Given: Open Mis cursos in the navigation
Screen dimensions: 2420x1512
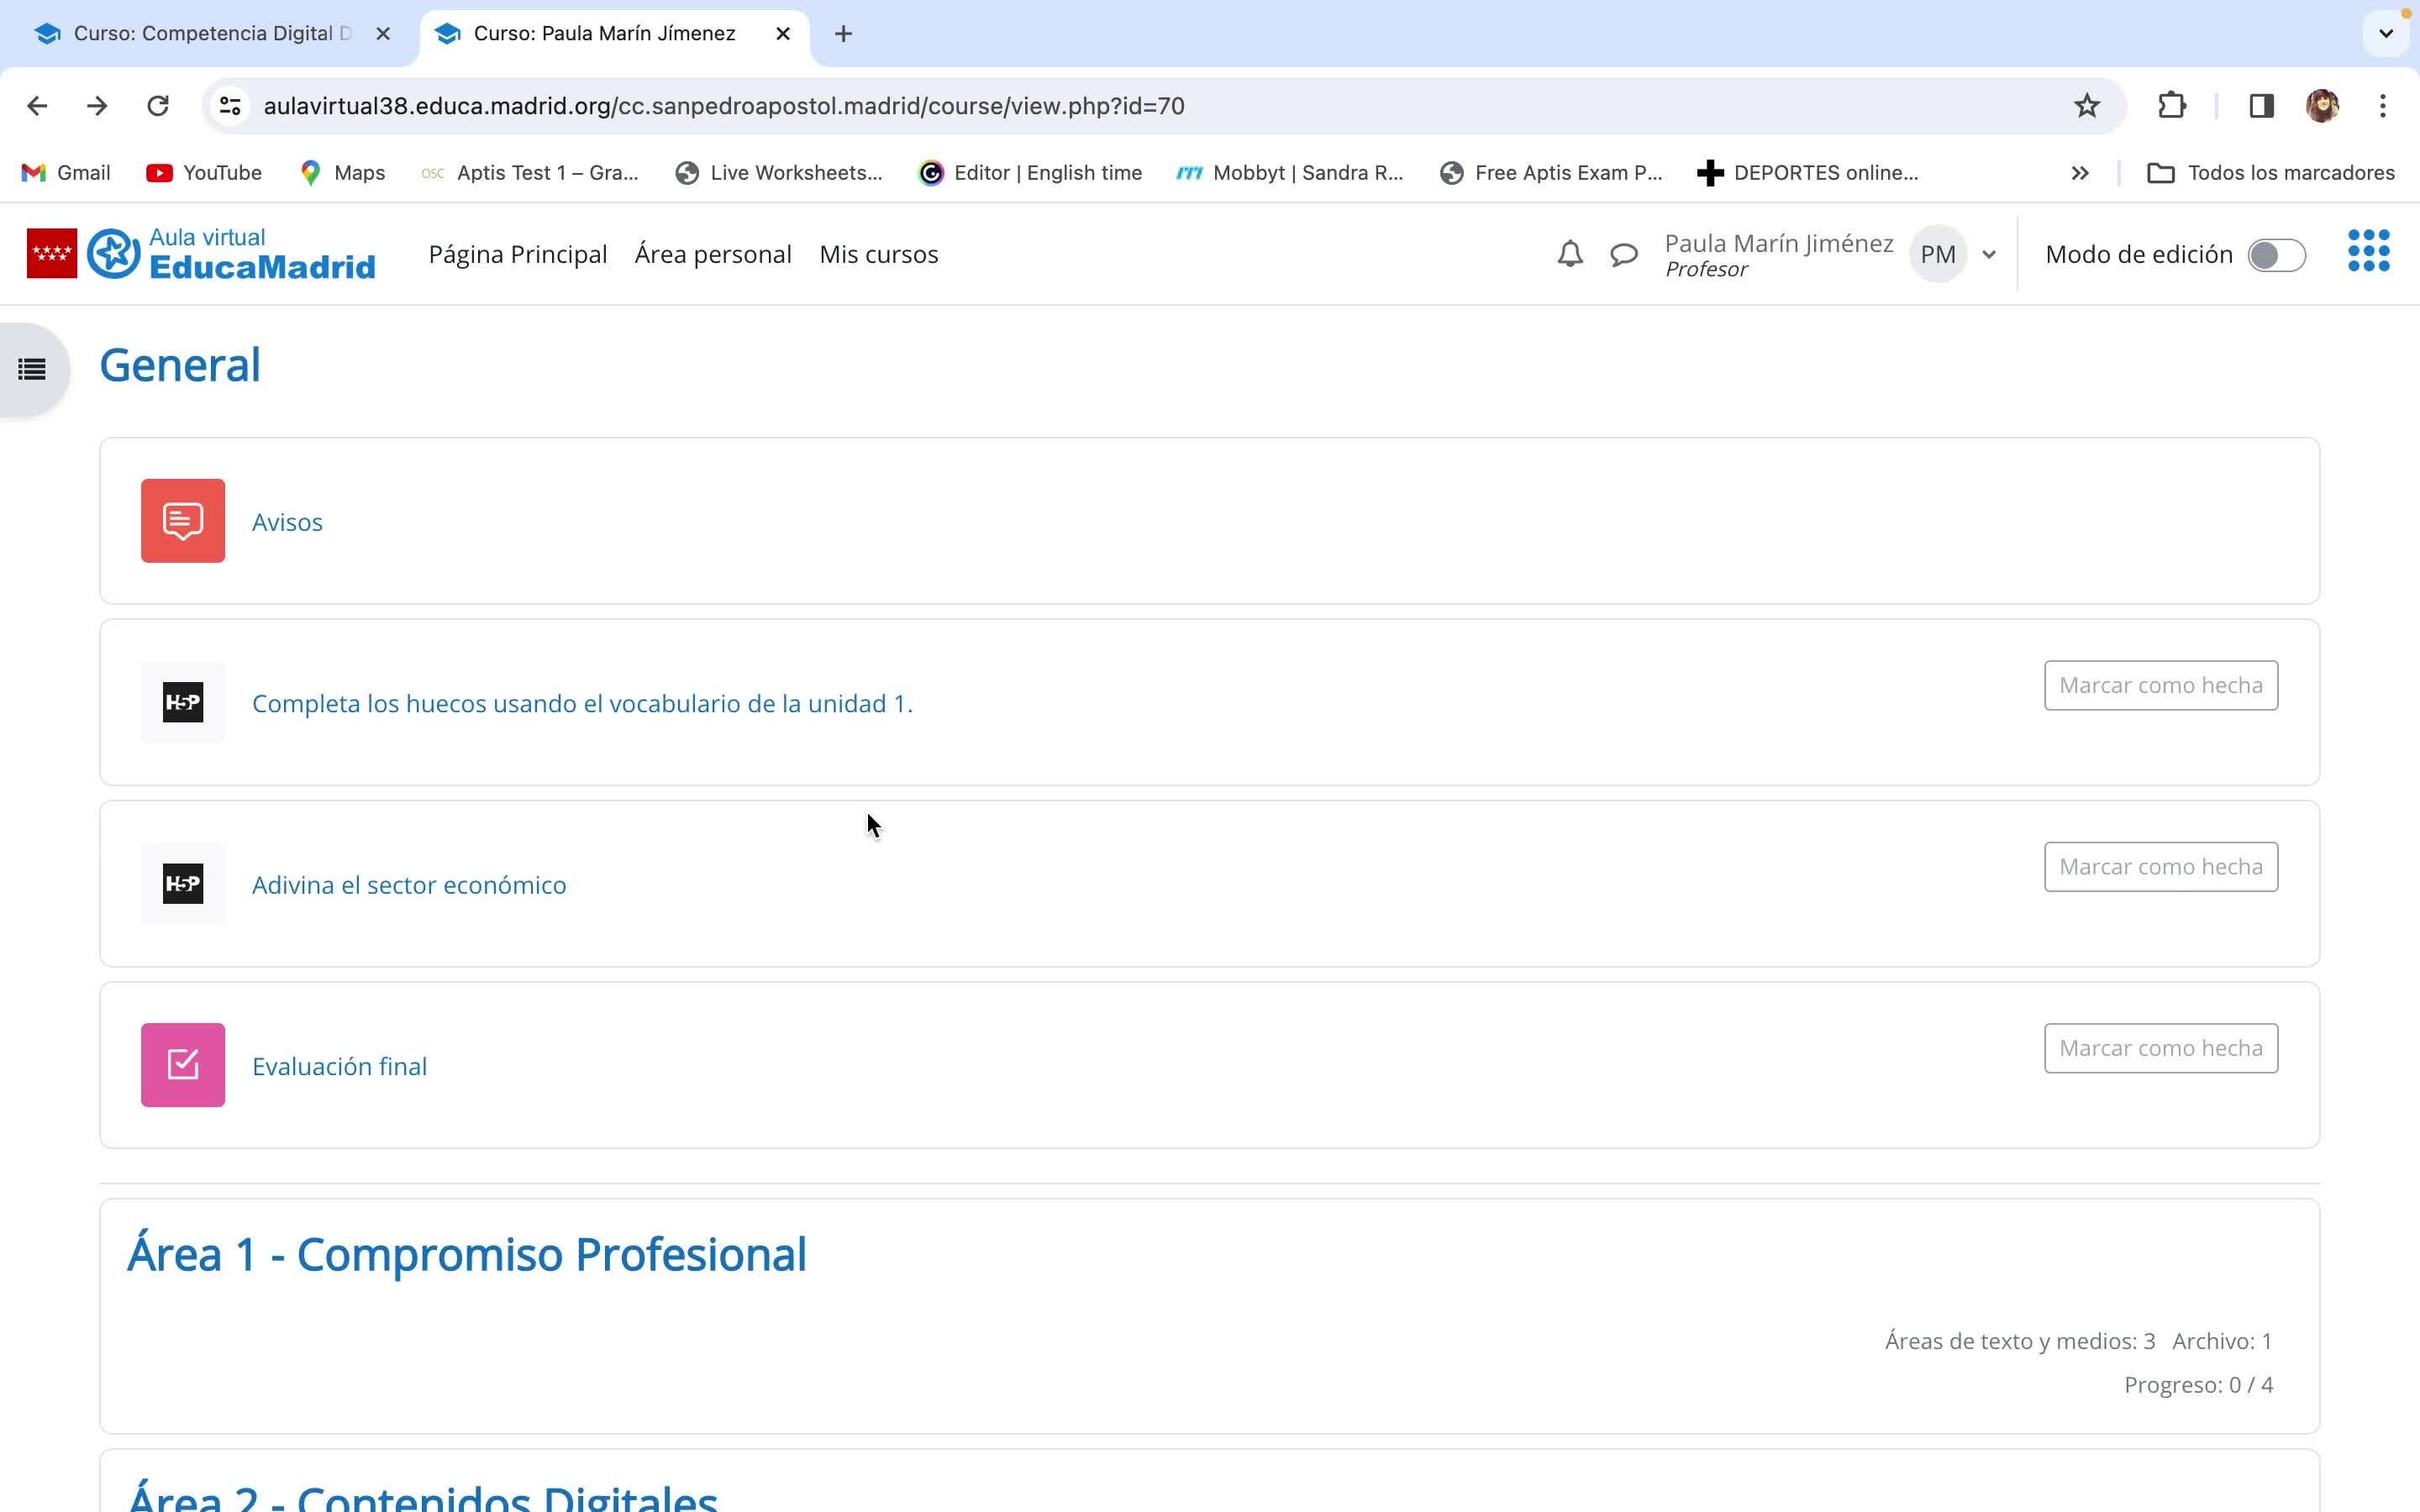Looking at the screenshot, I should (878, 255).
